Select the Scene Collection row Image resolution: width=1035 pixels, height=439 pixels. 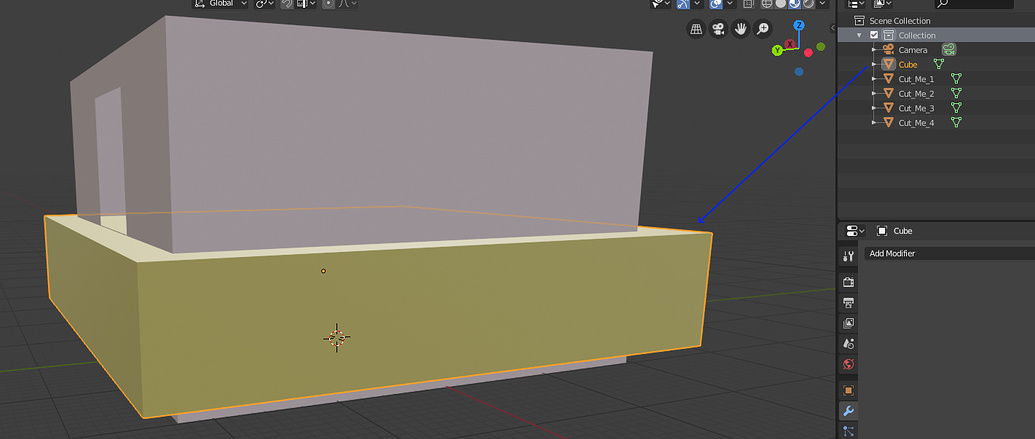[x=936, y=20]
